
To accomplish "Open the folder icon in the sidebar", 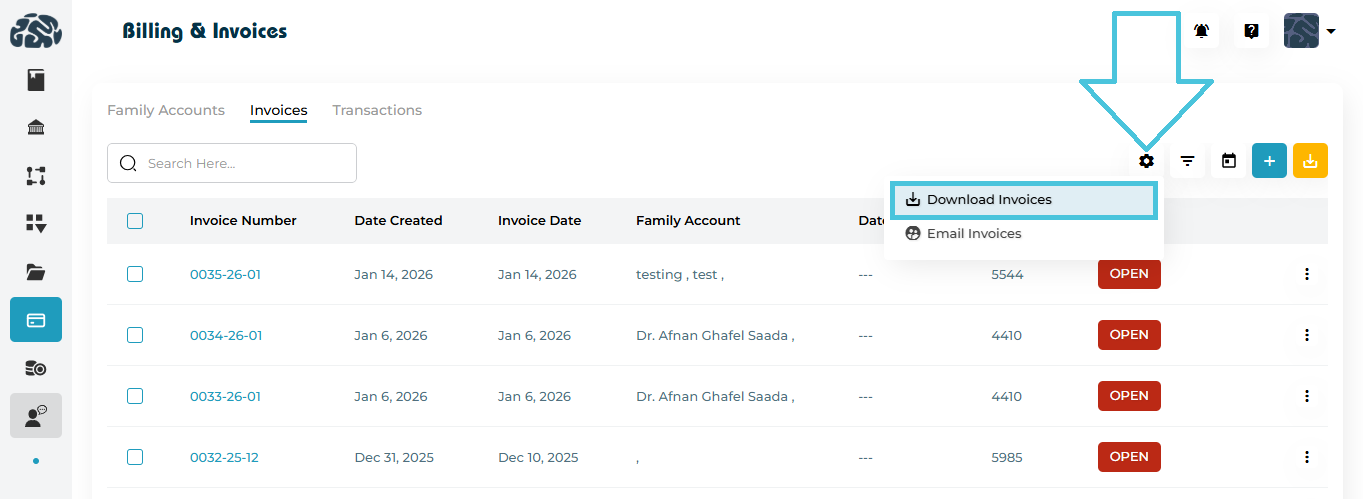I will (x=36, y=271).
